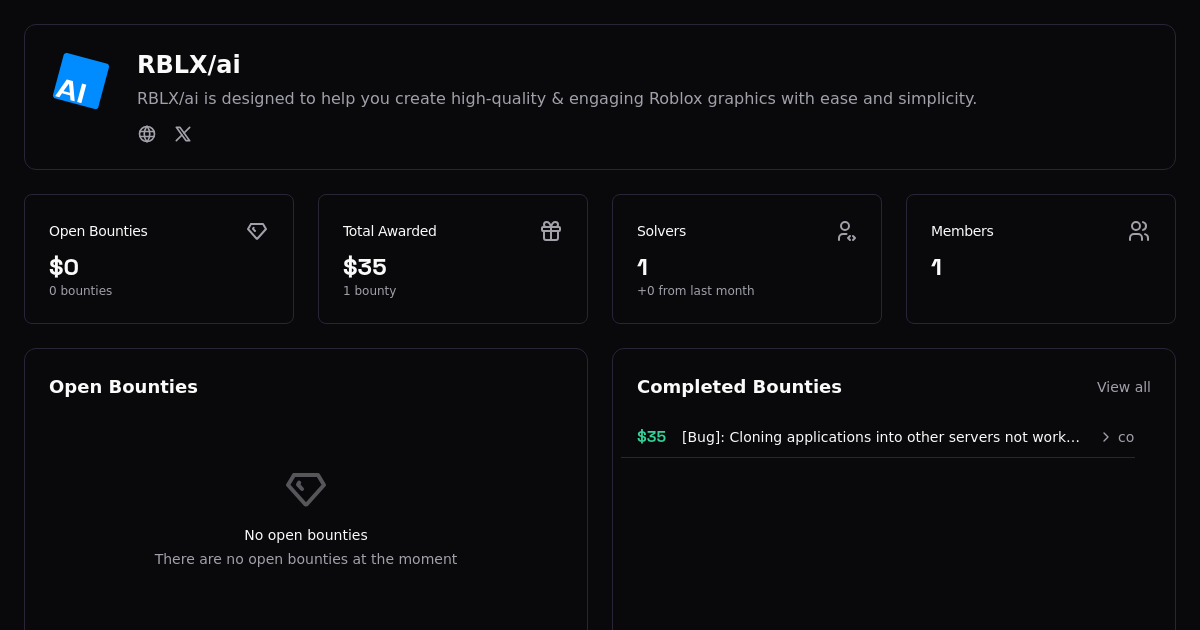This screenshot has width=1200, height=630.
Task: Click the Completed Bounties heading
Action: 739,387
